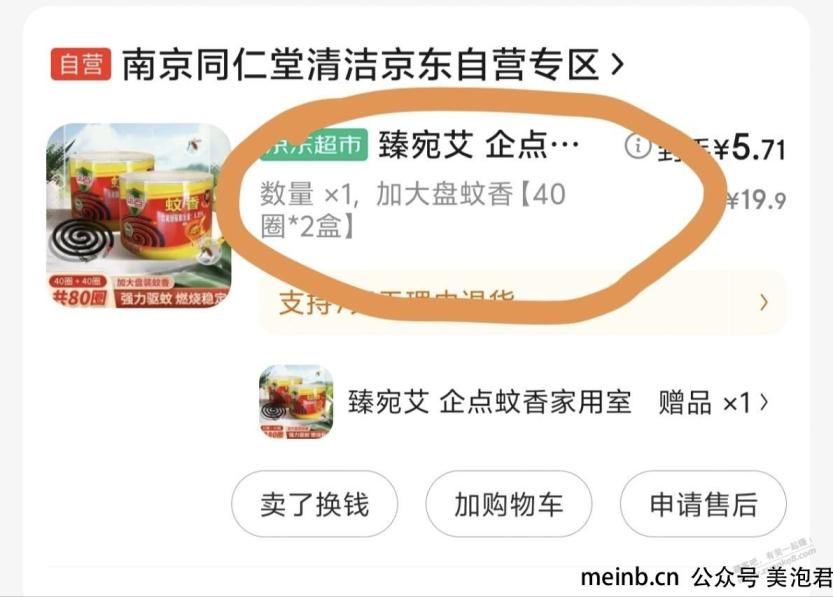Open the small gift product thumbnail
This screenshot has height=597, width=833.
[x=296, y=402]
